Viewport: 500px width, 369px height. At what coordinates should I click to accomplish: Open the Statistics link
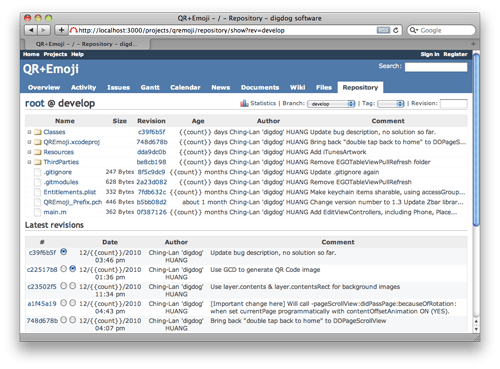click(x=263, y=103)
